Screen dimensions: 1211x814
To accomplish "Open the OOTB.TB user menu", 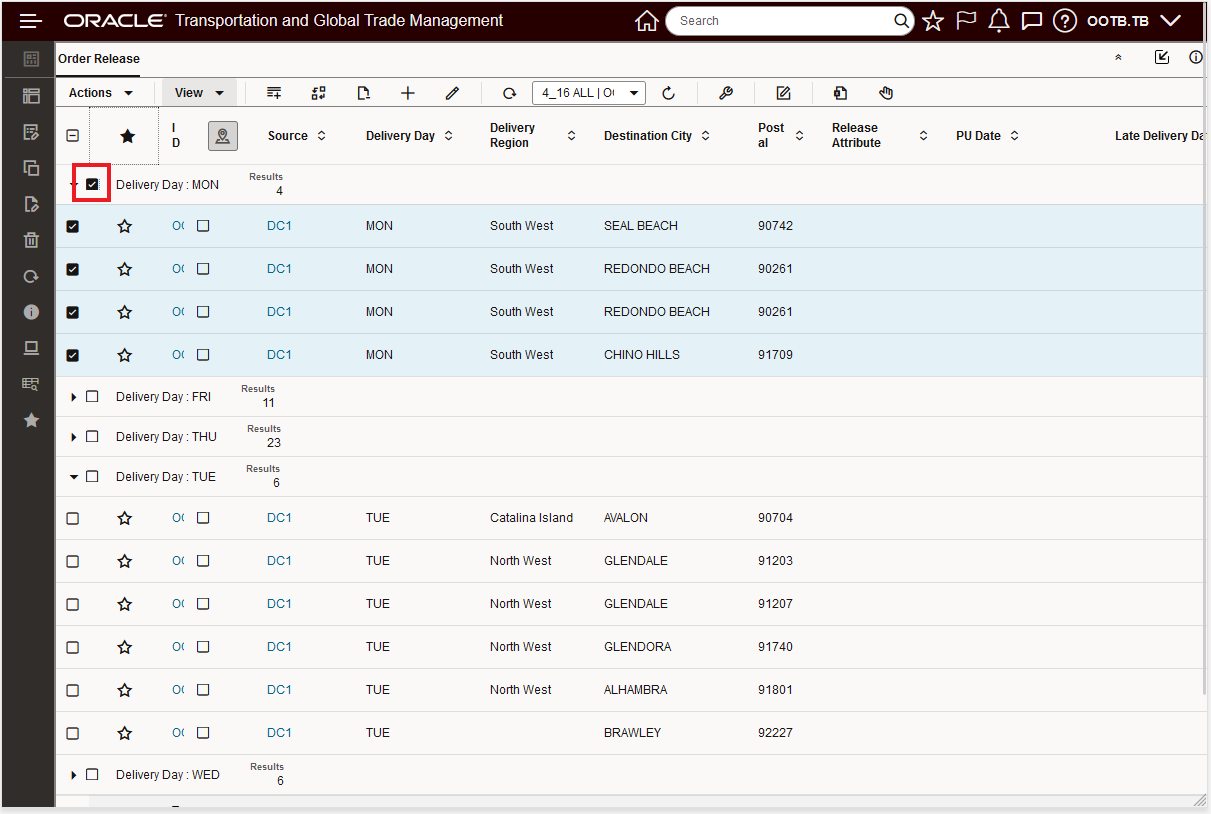I will coord(1134,21).
